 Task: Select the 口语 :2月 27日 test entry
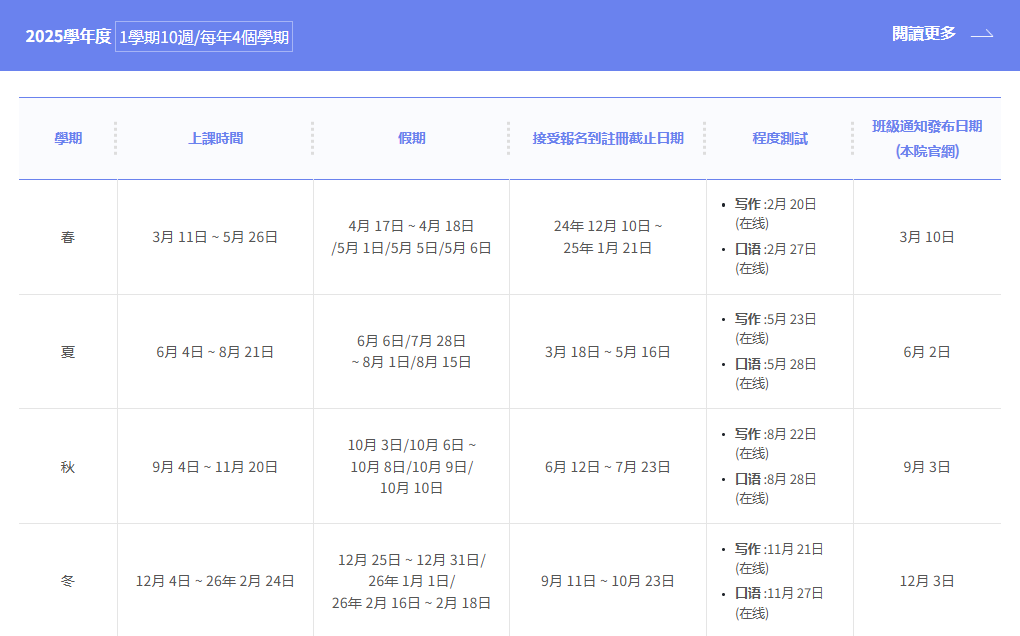tap(775, 249)
